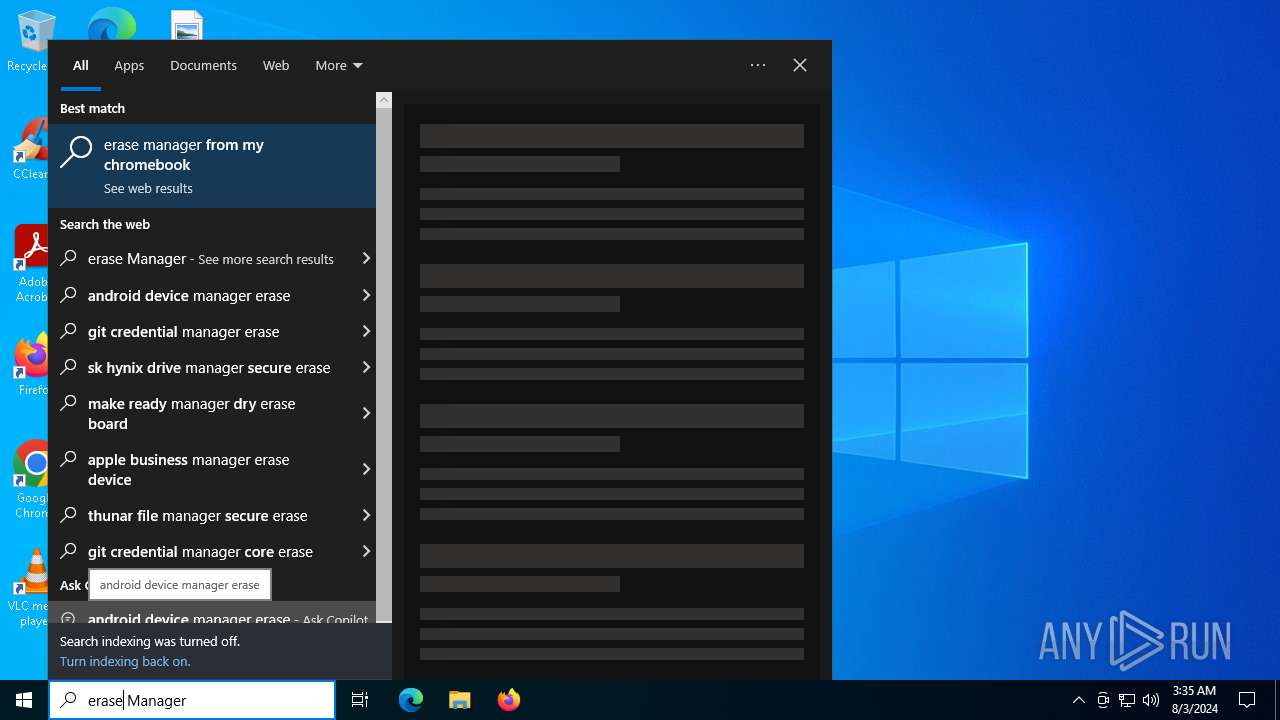Screen dimensions: 1280x720
Task: Expand arrow for android device manager erase
Action: pos(366,295)
